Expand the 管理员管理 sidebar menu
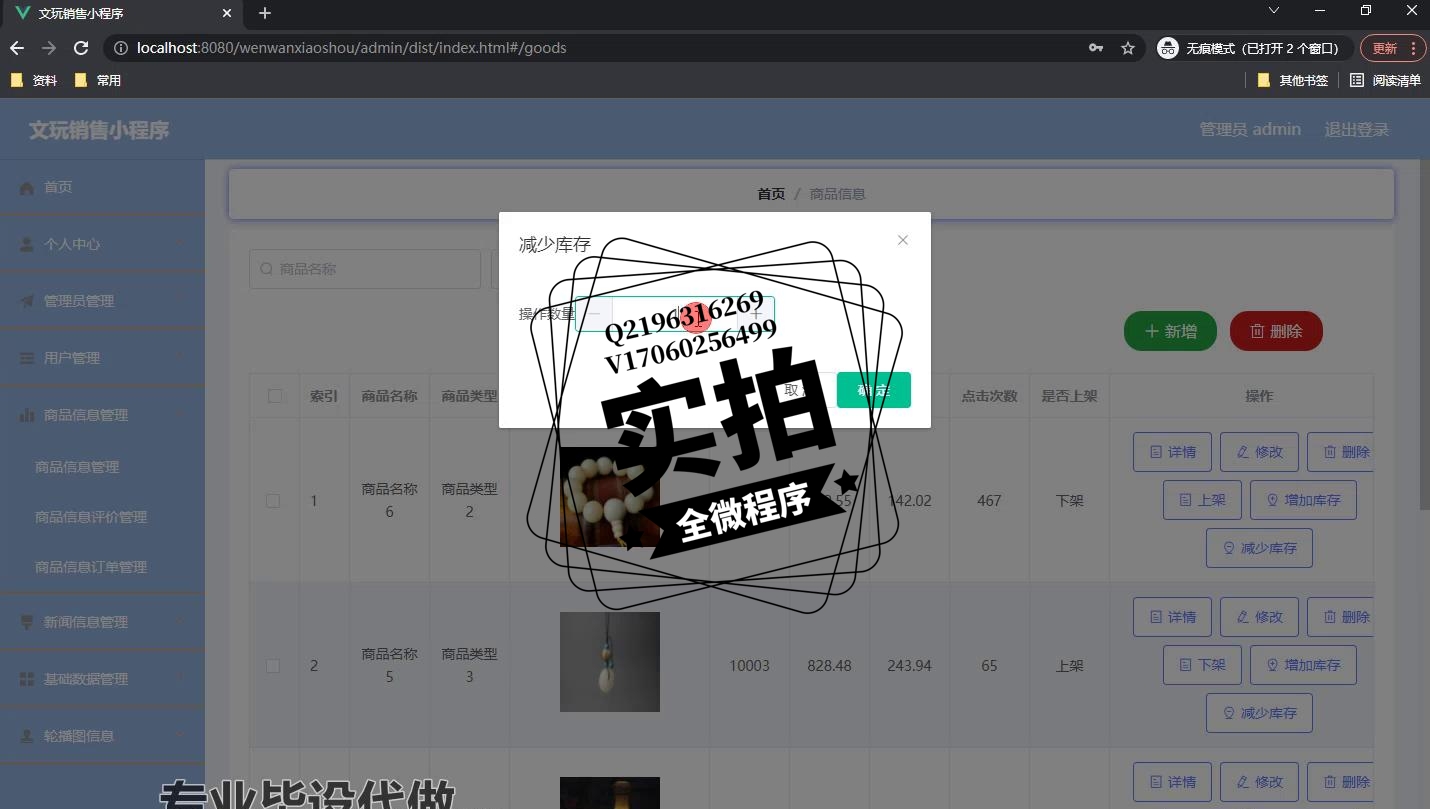Viewport: 1430px width, 809px height. tap(102, 301)
